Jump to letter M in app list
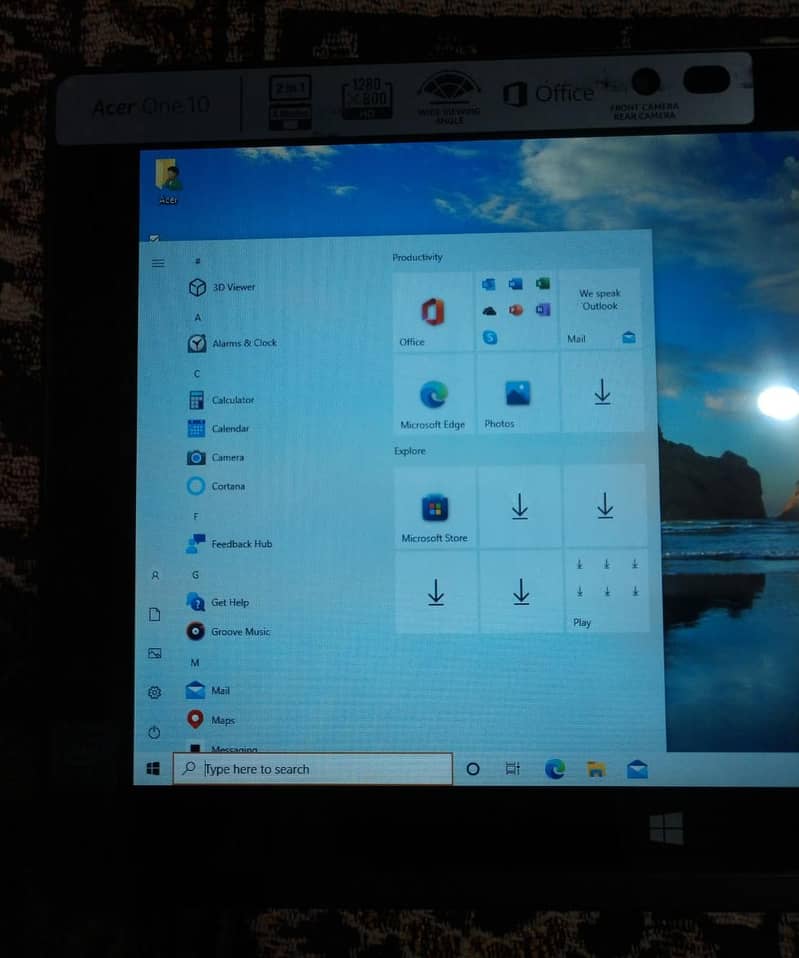Screen dimensions: 799x958 195,663
